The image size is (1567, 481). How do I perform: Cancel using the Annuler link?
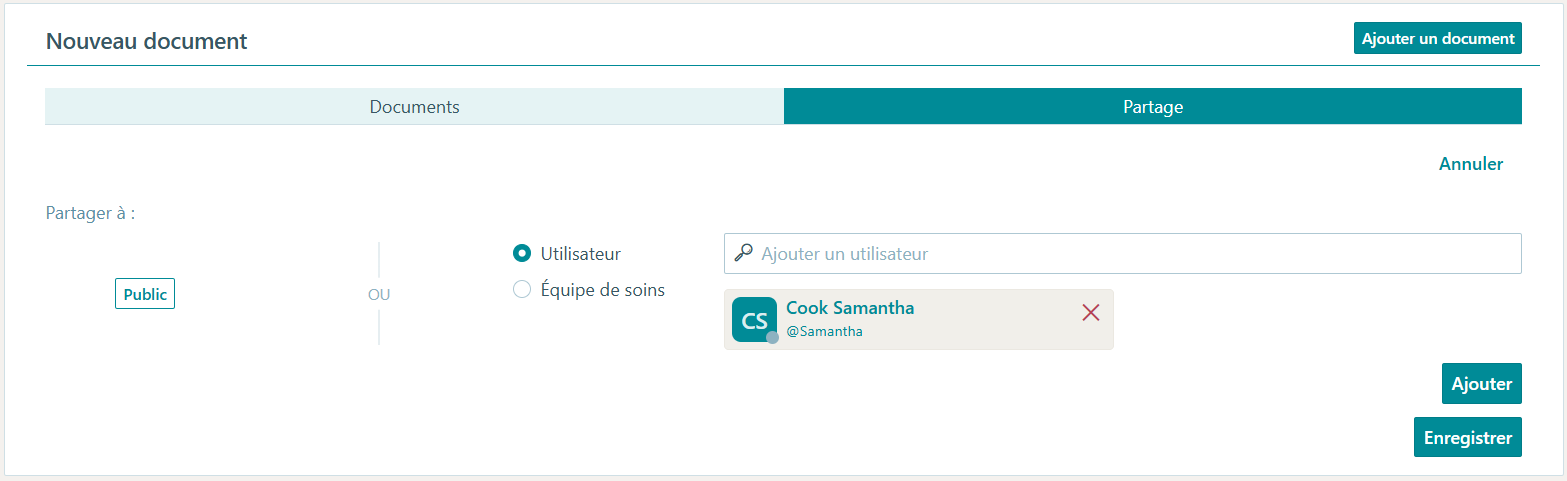[1471, 164]
